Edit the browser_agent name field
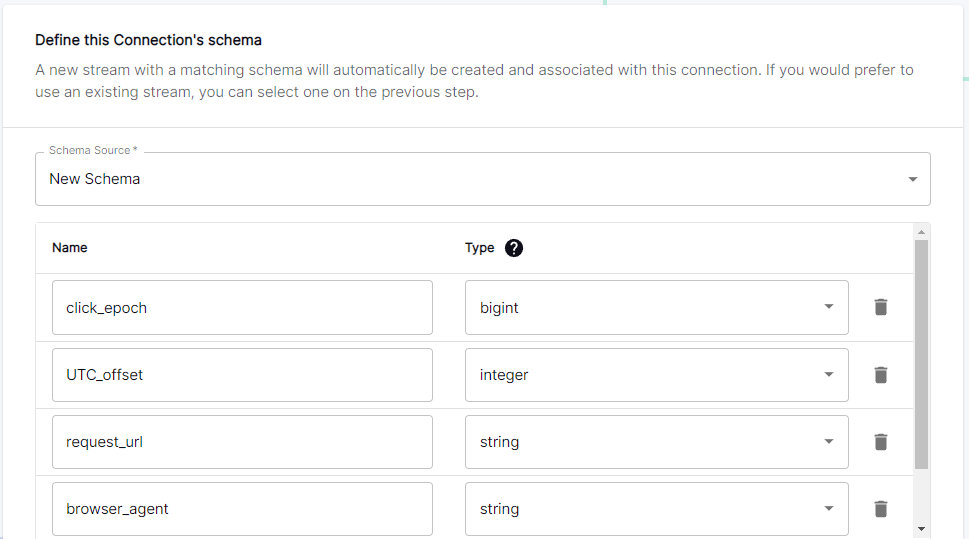Screen dimensions: 969x539 click(x=242, y=509)
